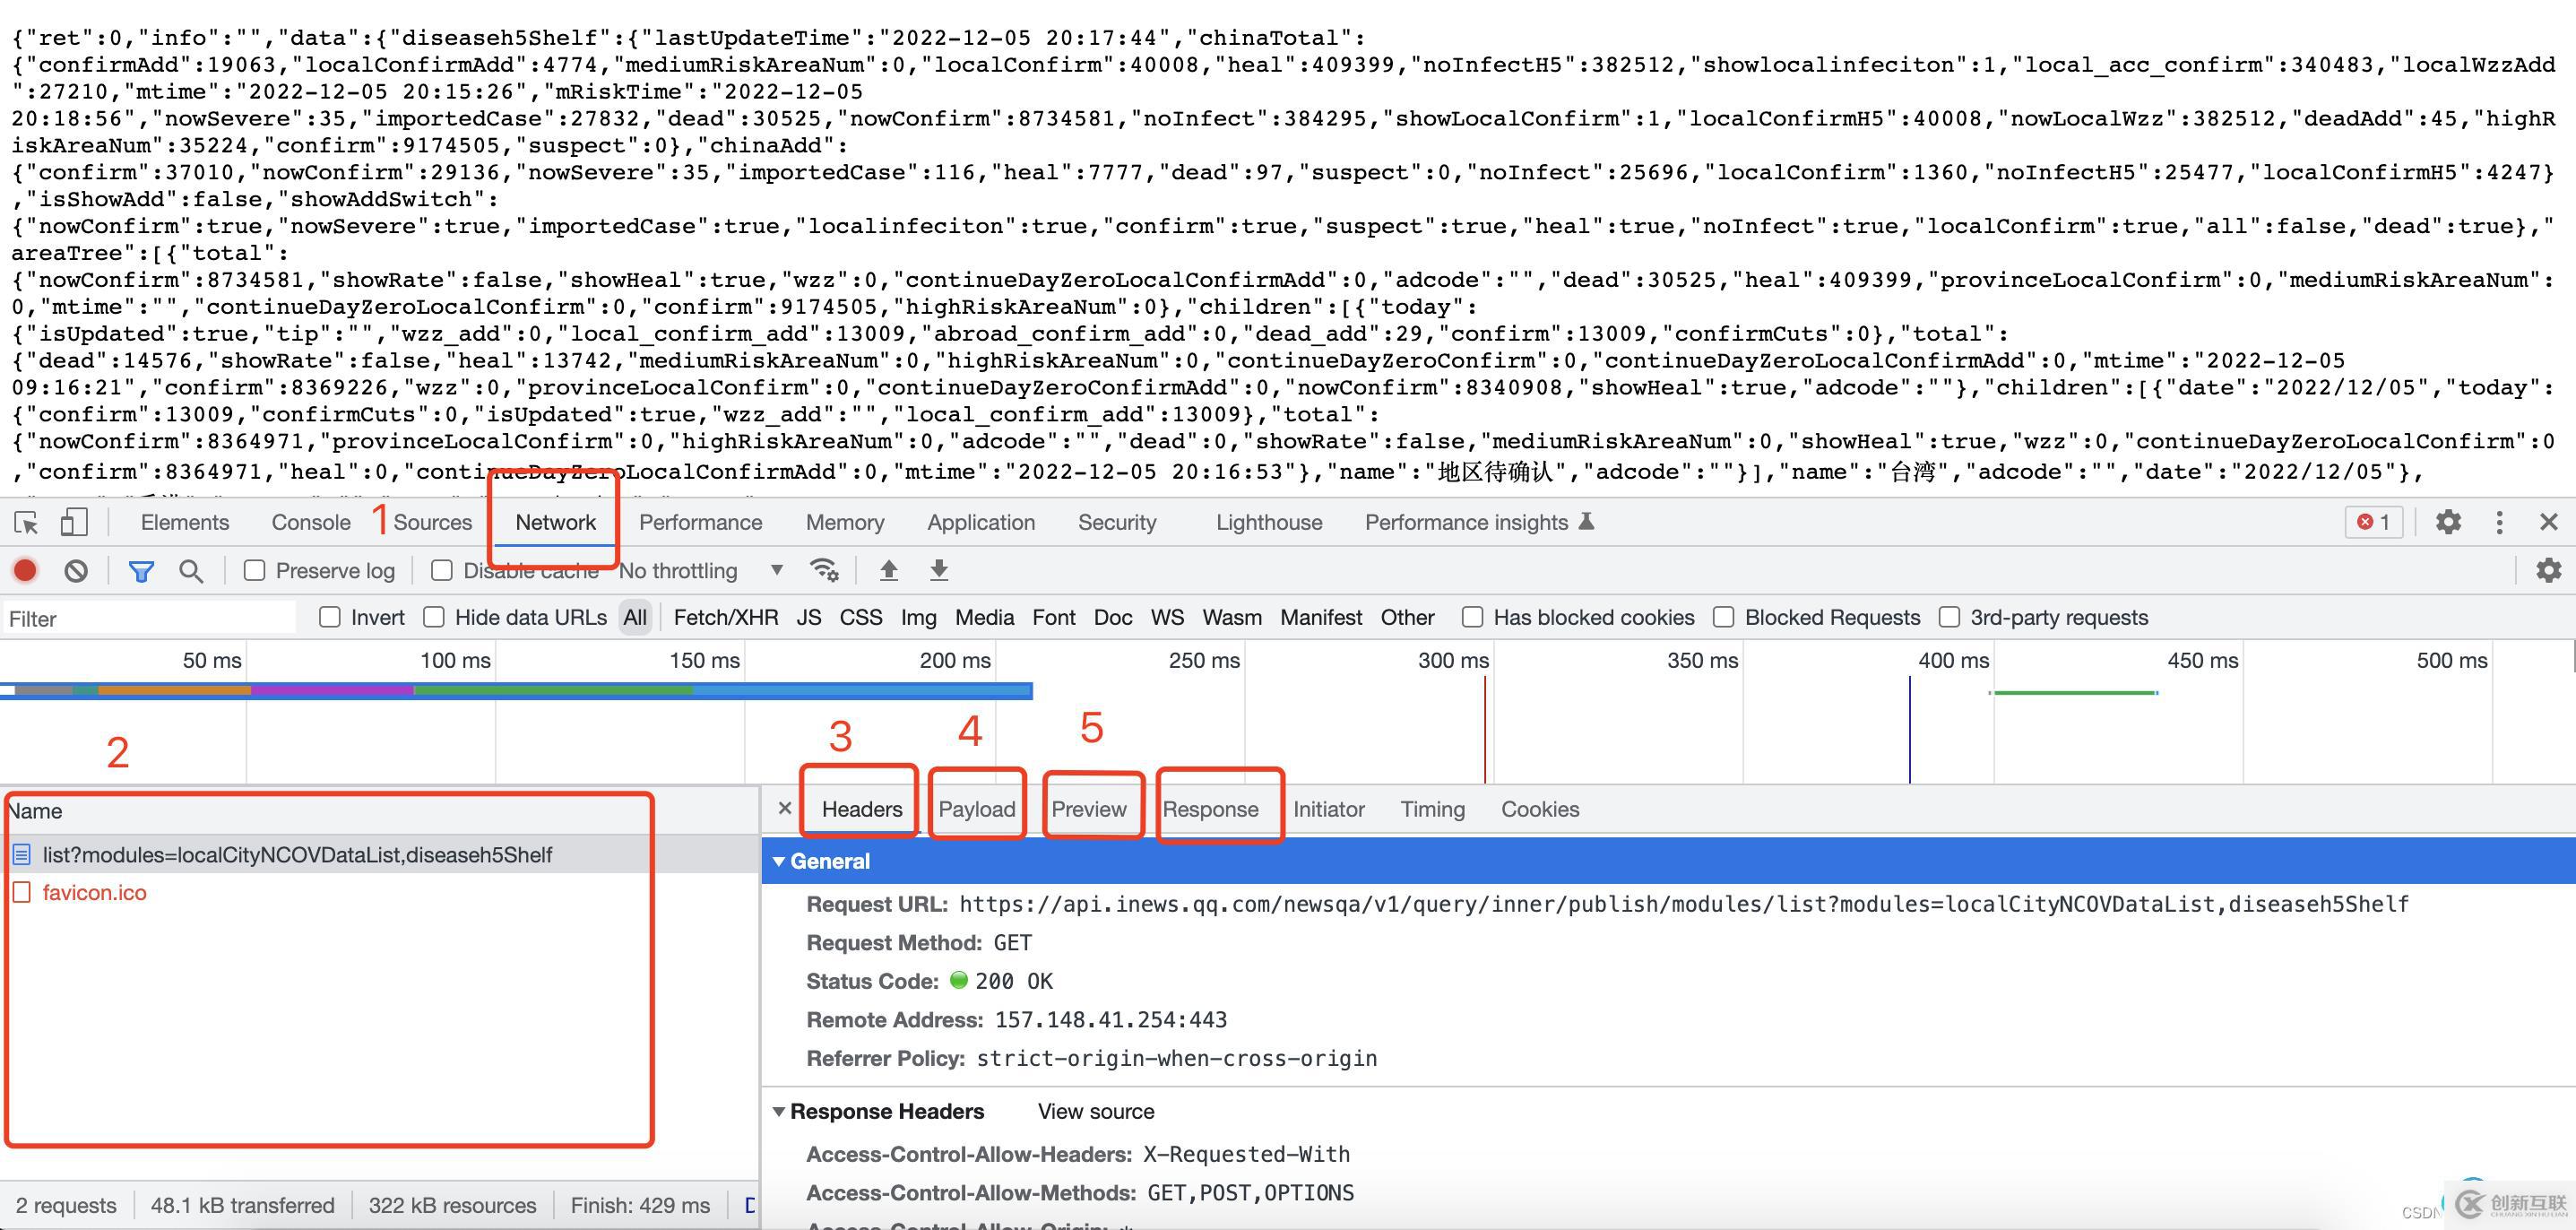The width and height of the screenshot is (2576, 1230).
Task: Check Hide data URLs
Action: pyautogui.click(x=434, y=617)
